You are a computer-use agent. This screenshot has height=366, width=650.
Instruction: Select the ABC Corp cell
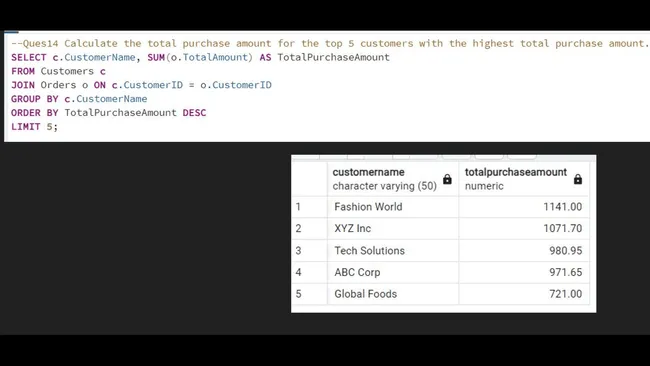(393, 272)
